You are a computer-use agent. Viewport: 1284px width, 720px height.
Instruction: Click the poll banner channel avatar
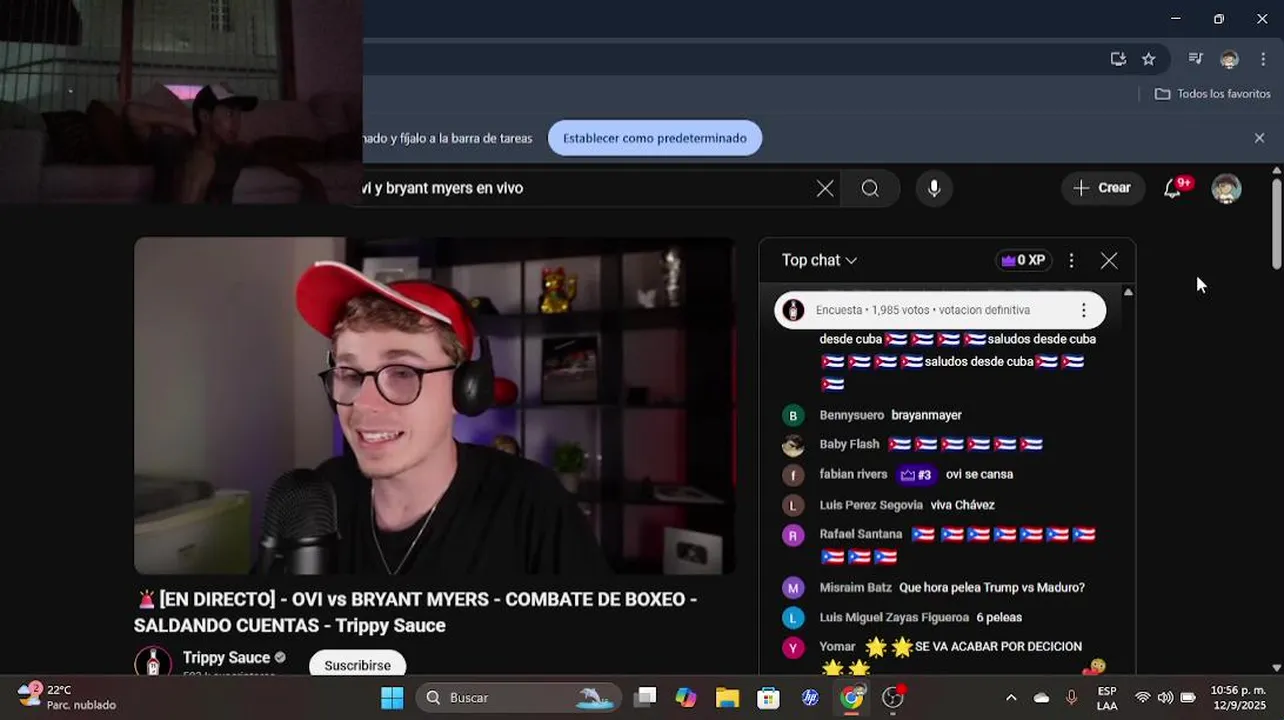[793, 310]
